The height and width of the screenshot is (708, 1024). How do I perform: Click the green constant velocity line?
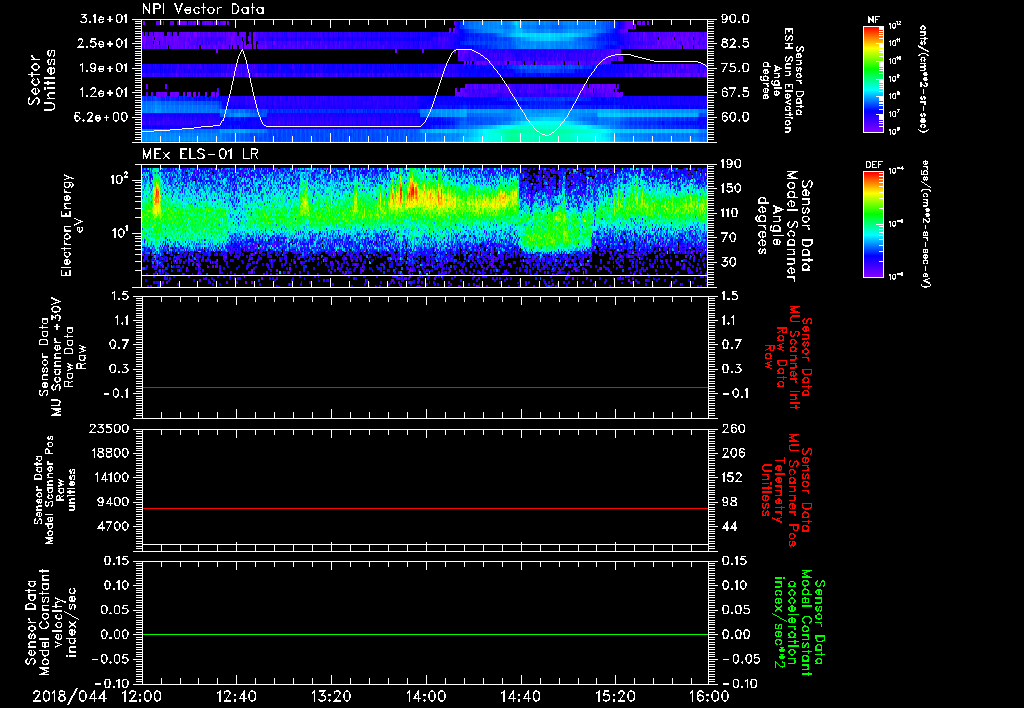point(424,634)
